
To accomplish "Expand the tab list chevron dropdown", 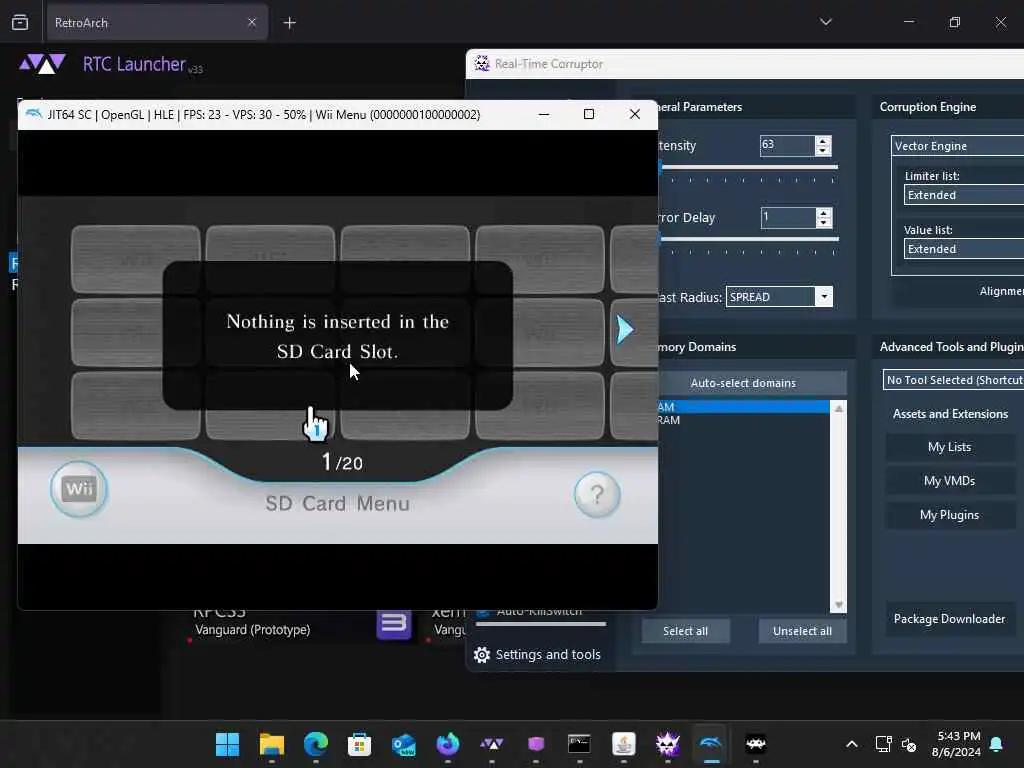I will pyautogui.click(x=825, y=22).
